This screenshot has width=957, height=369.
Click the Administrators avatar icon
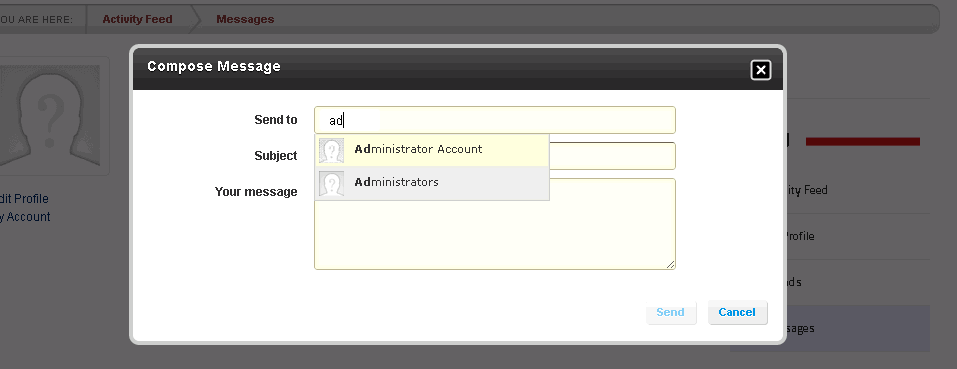pos(331,184)
